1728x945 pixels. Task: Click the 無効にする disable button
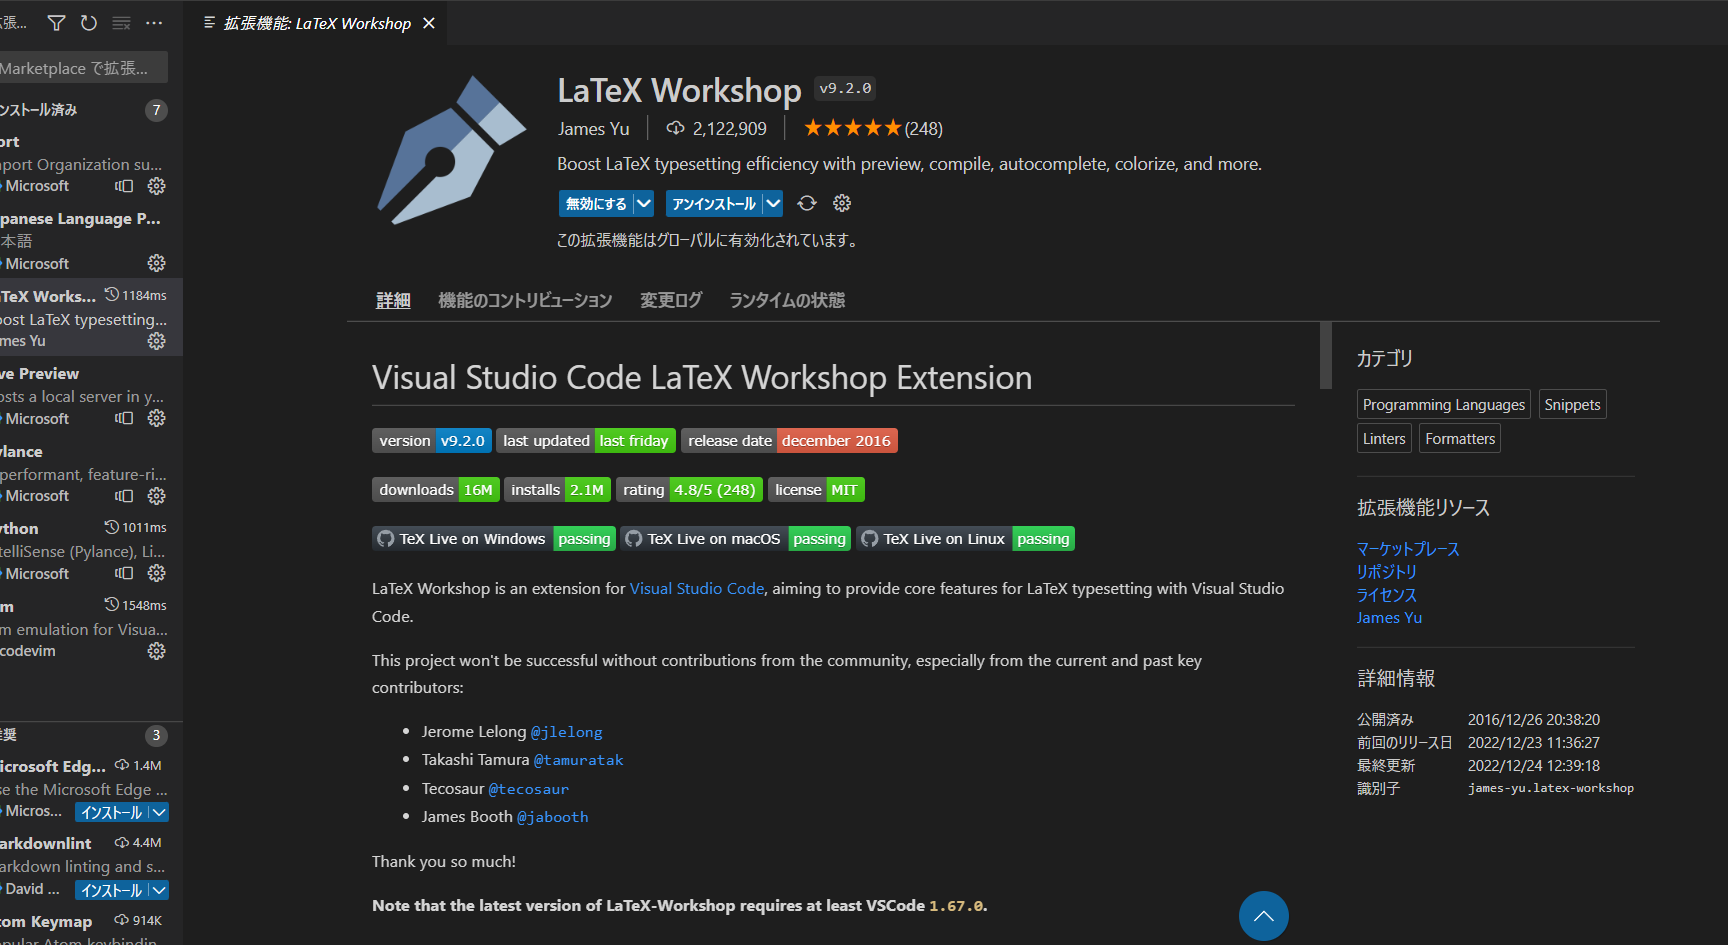[596, 204]
